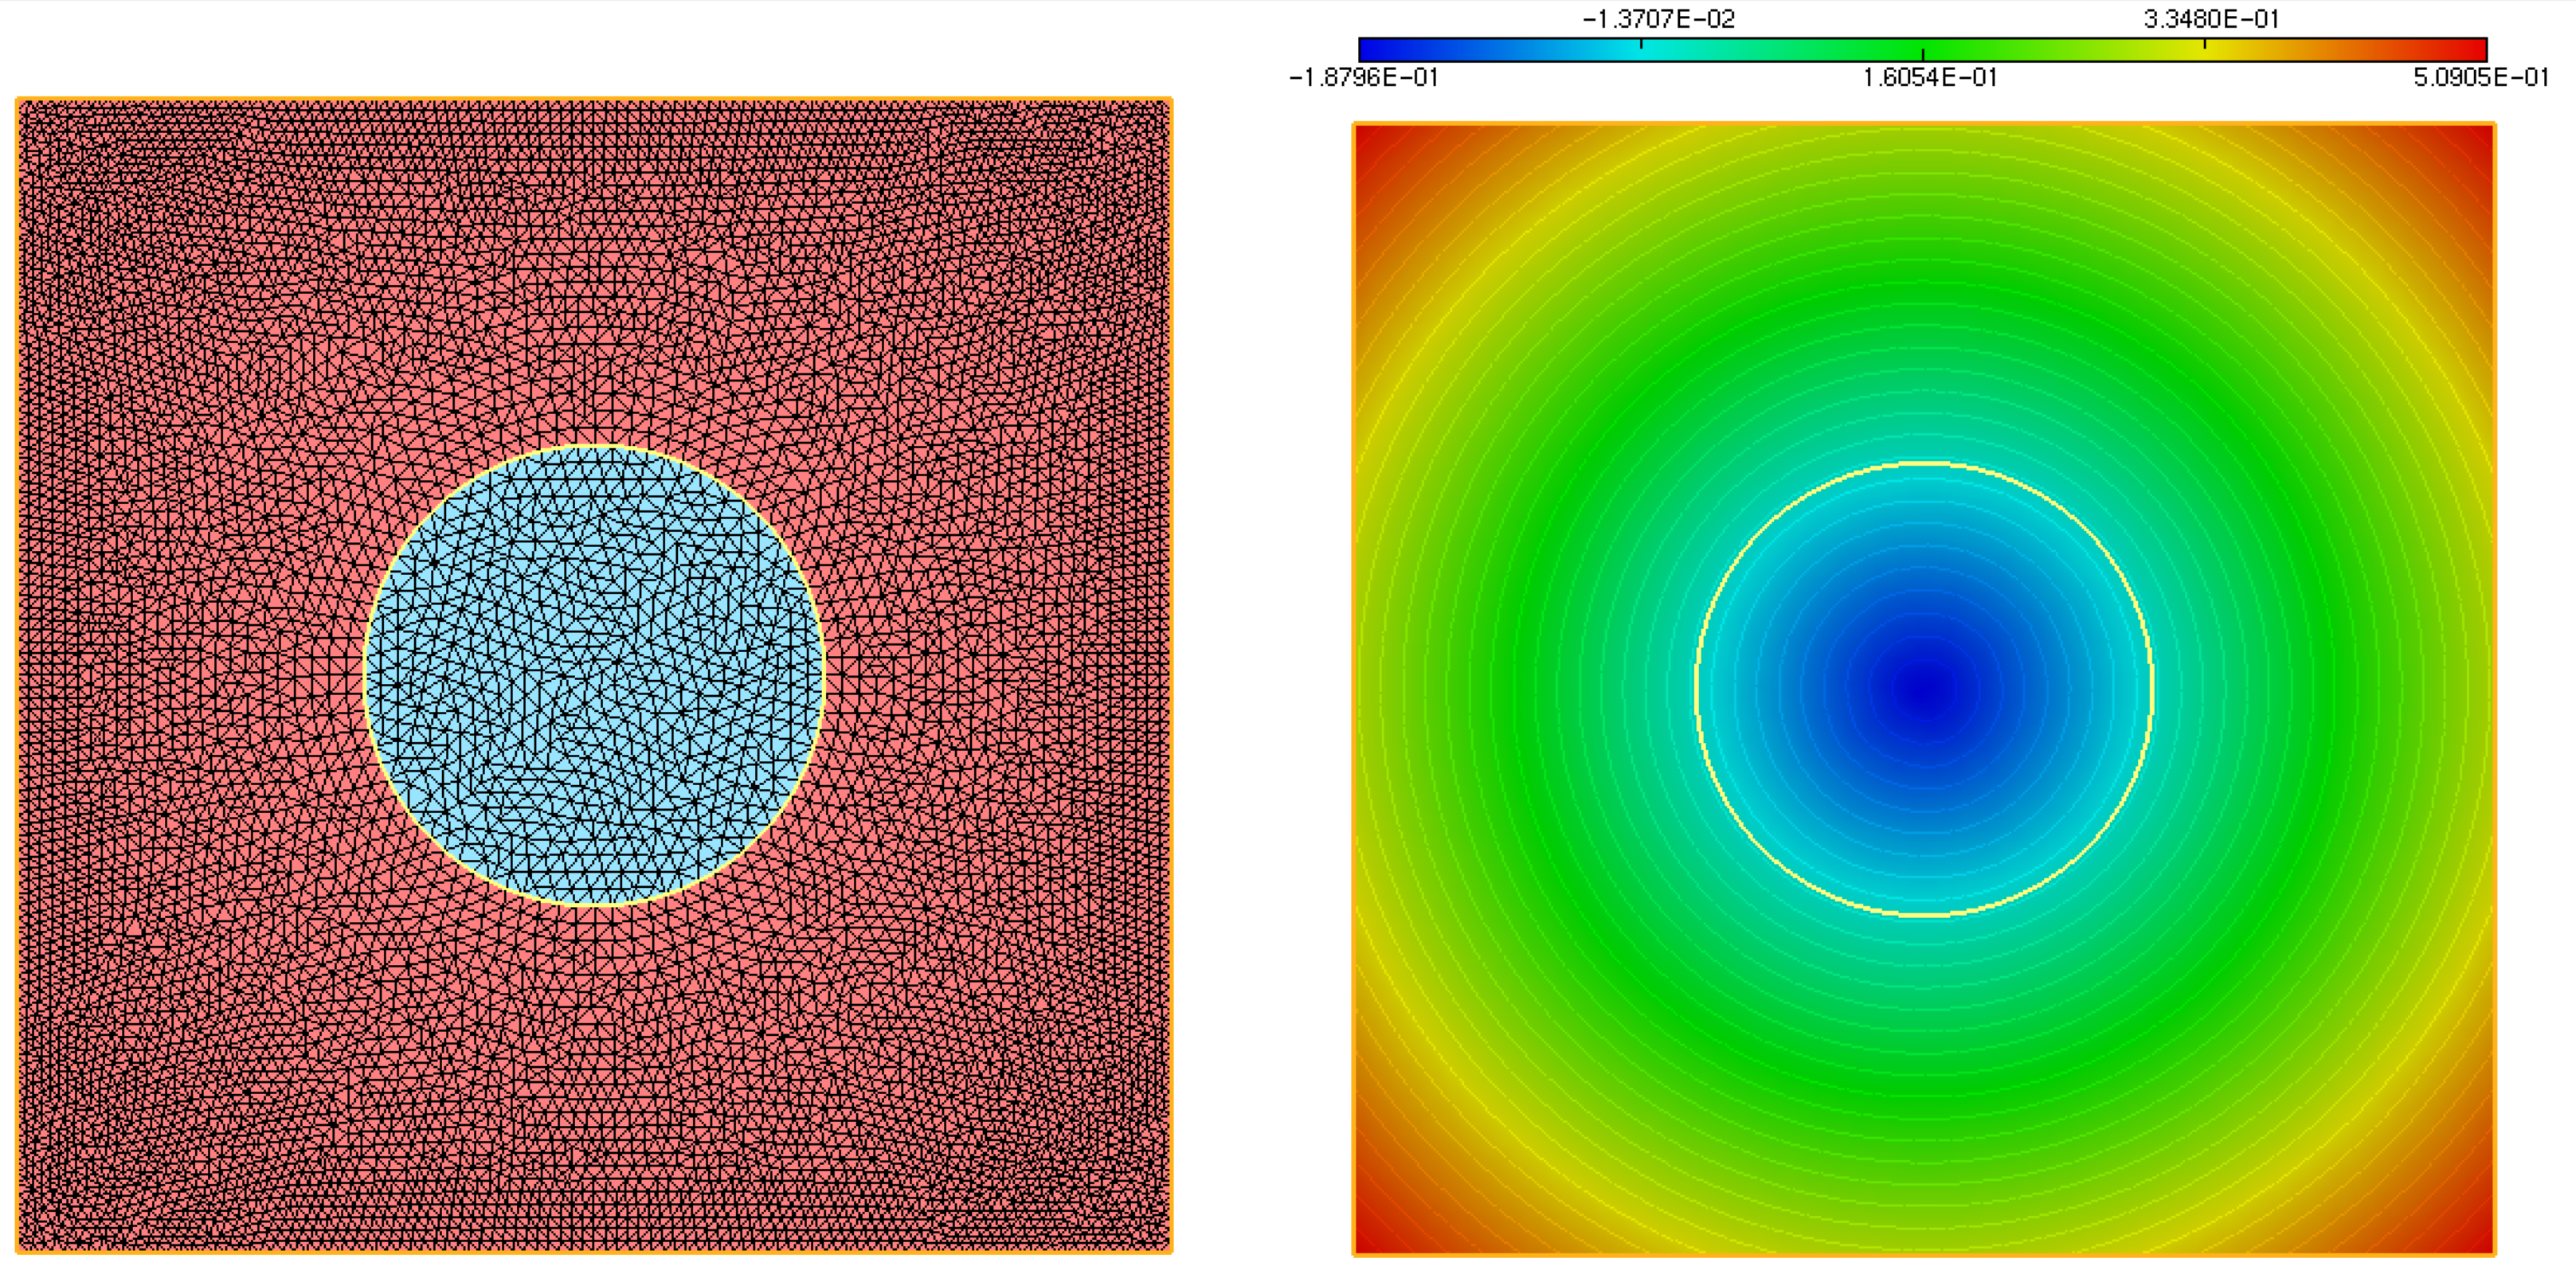
Task: Click the 3.3480E-01 color bar label
Action: click(2211, 19)
